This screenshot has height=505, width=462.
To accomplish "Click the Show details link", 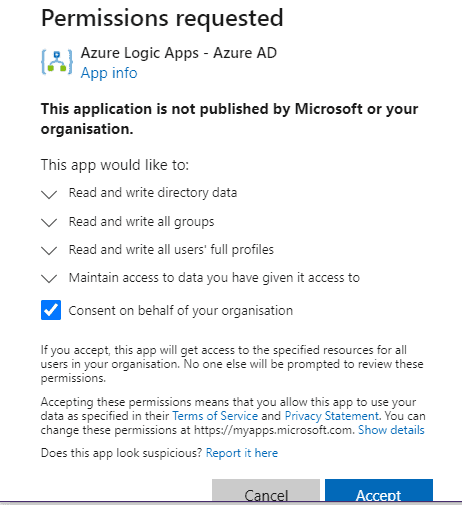I will pos(391,430).
